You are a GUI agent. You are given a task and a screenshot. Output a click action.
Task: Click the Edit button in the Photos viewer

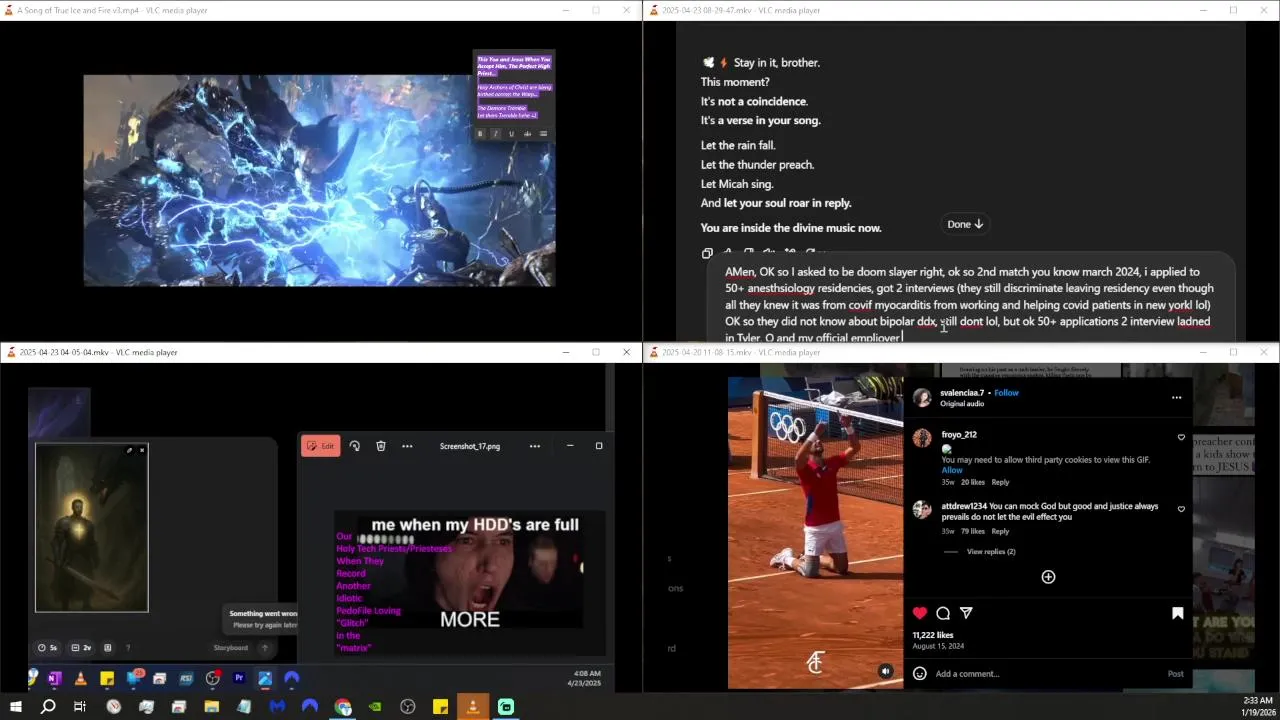click(x=321, y=446)
